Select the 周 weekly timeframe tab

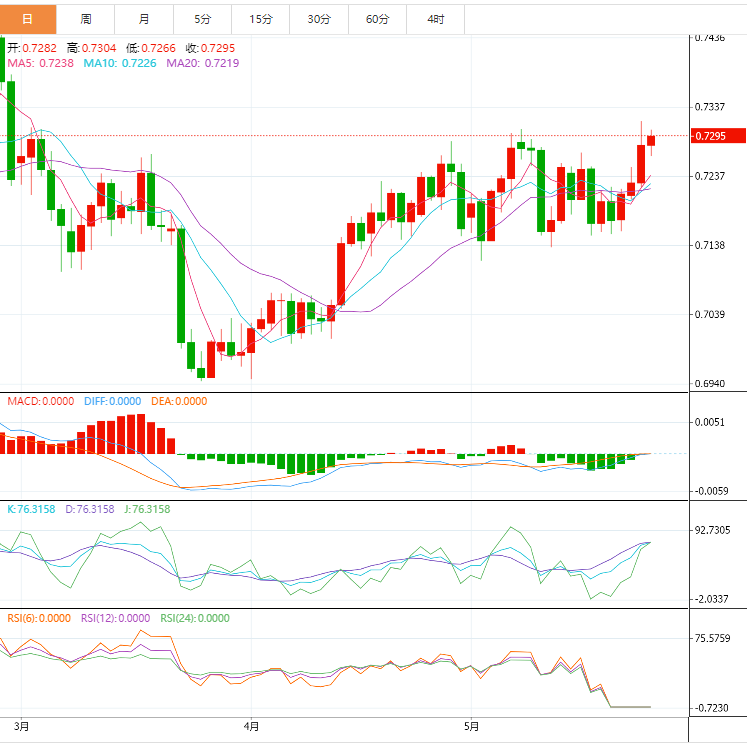[x=86, y=19]
